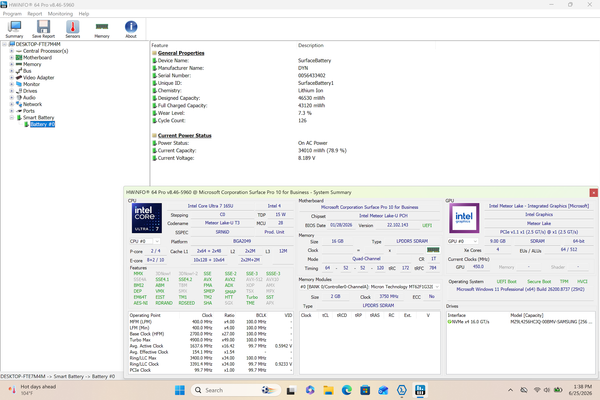Click the Motherboard icon in tree
The image size is (600, 400).
coord(19,57)
